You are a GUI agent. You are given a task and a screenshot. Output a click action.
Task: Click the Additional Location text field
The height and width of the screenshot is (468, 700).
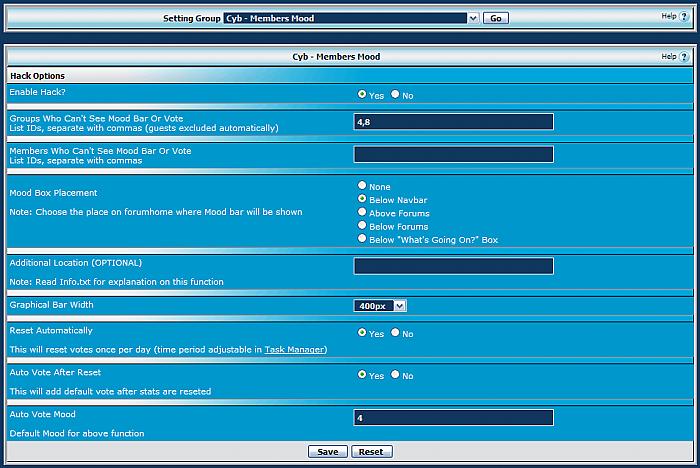453,266
